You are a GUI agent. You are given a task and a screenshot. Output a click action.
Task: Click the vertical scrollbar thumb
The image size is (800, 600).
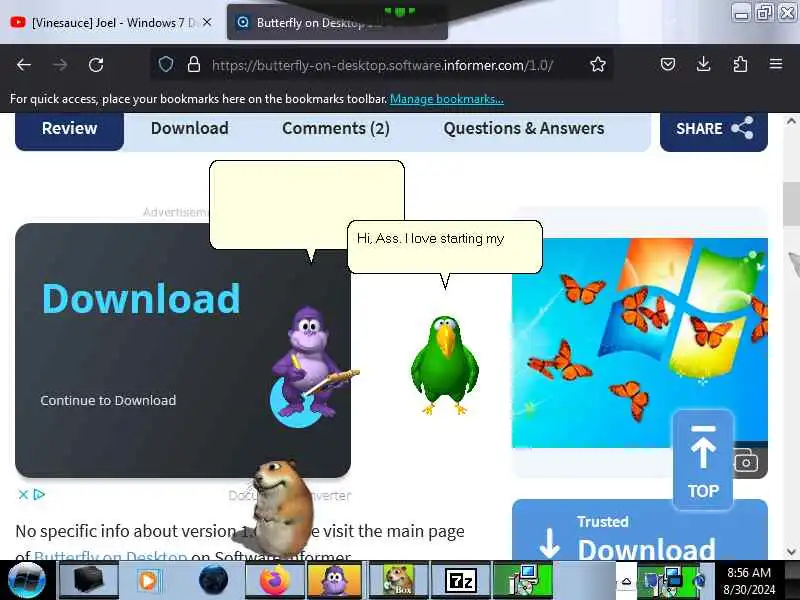coord(791,204)
